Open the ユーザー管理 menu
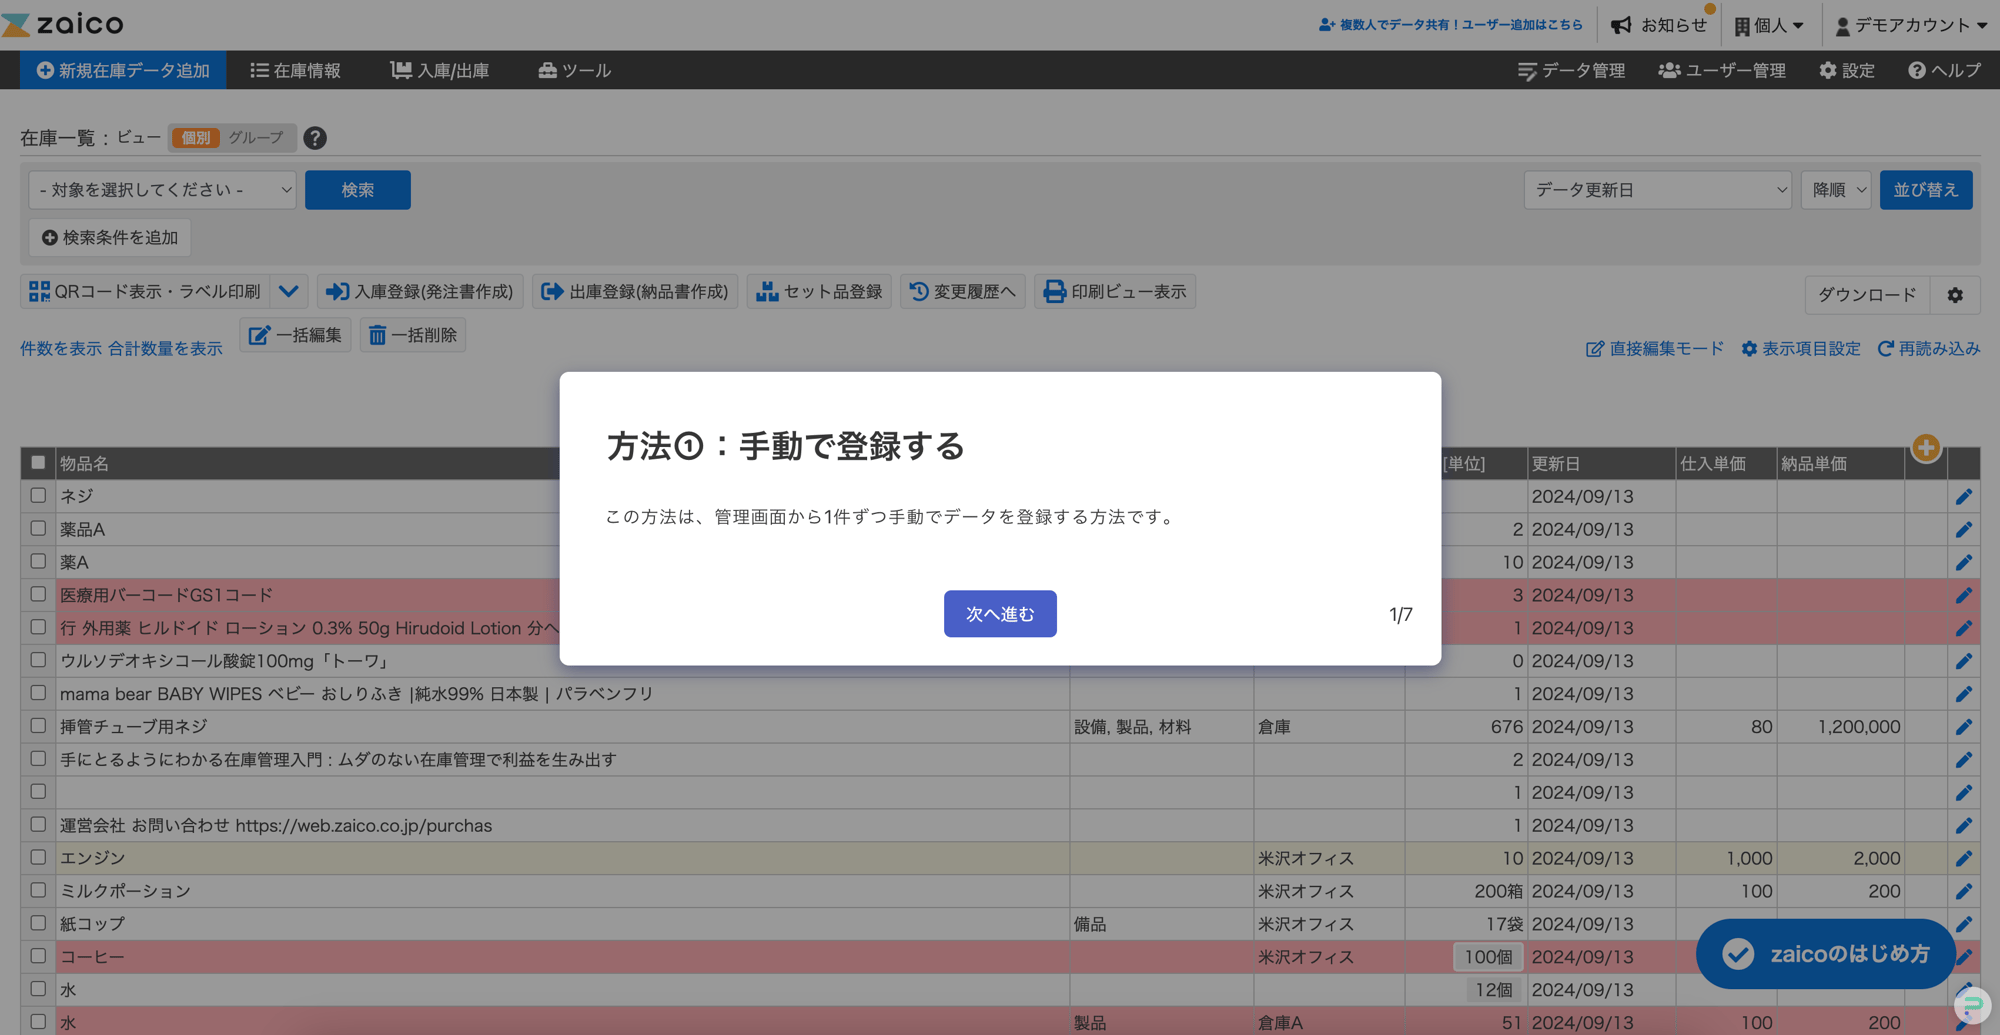2000x1035 pixels. (x=1722, y=70)
